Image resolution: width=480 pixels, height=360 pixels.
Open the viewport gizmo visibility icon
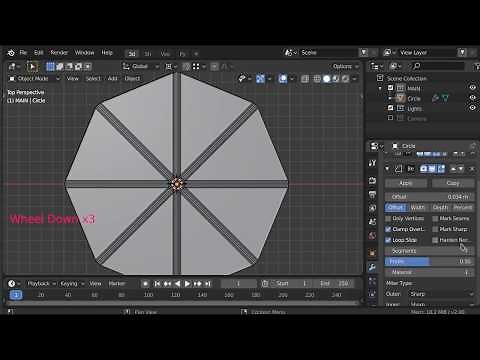click(x=245, y=79)
